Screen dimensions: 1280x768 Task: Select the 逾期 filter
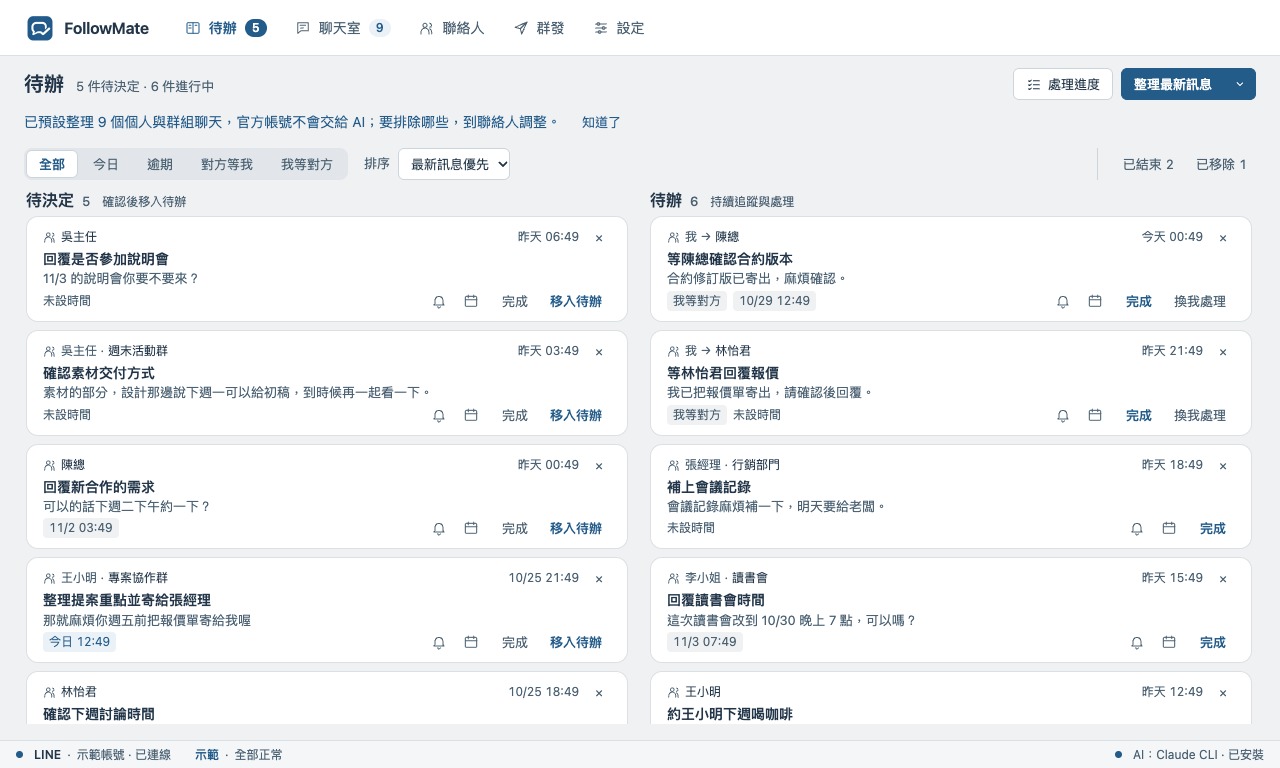pos(160,164)
